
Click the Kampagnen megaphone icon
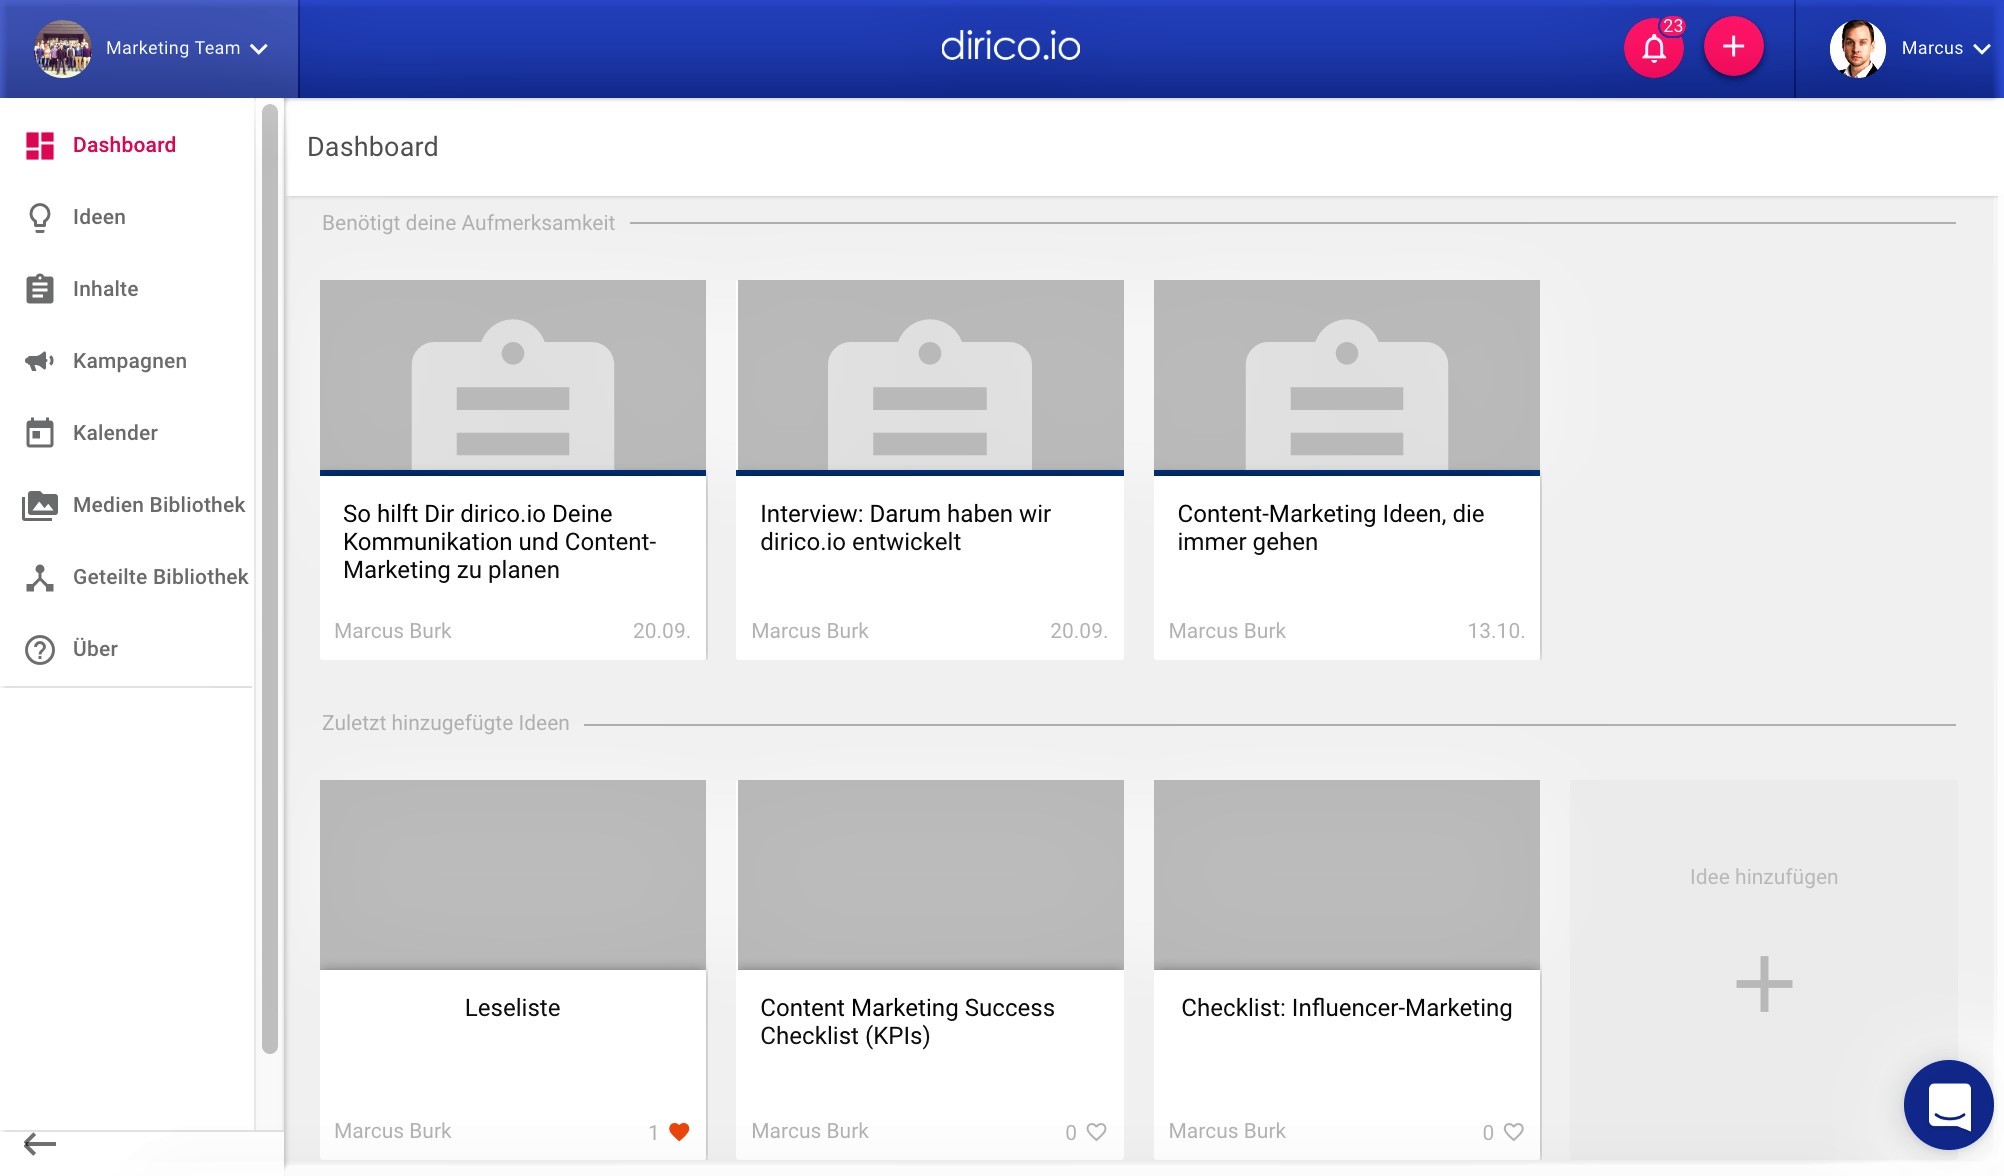click(40, 361)
